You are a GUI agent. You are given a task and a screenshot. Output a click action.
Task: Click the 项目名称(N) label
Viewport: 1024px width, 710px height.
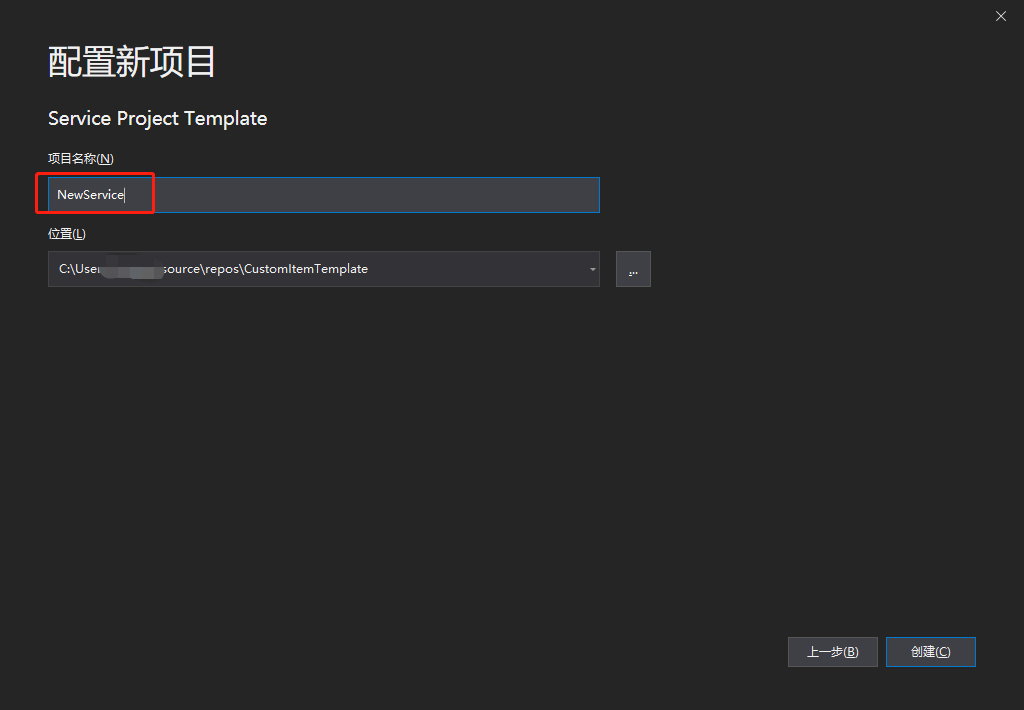click(x=80, y=158)
